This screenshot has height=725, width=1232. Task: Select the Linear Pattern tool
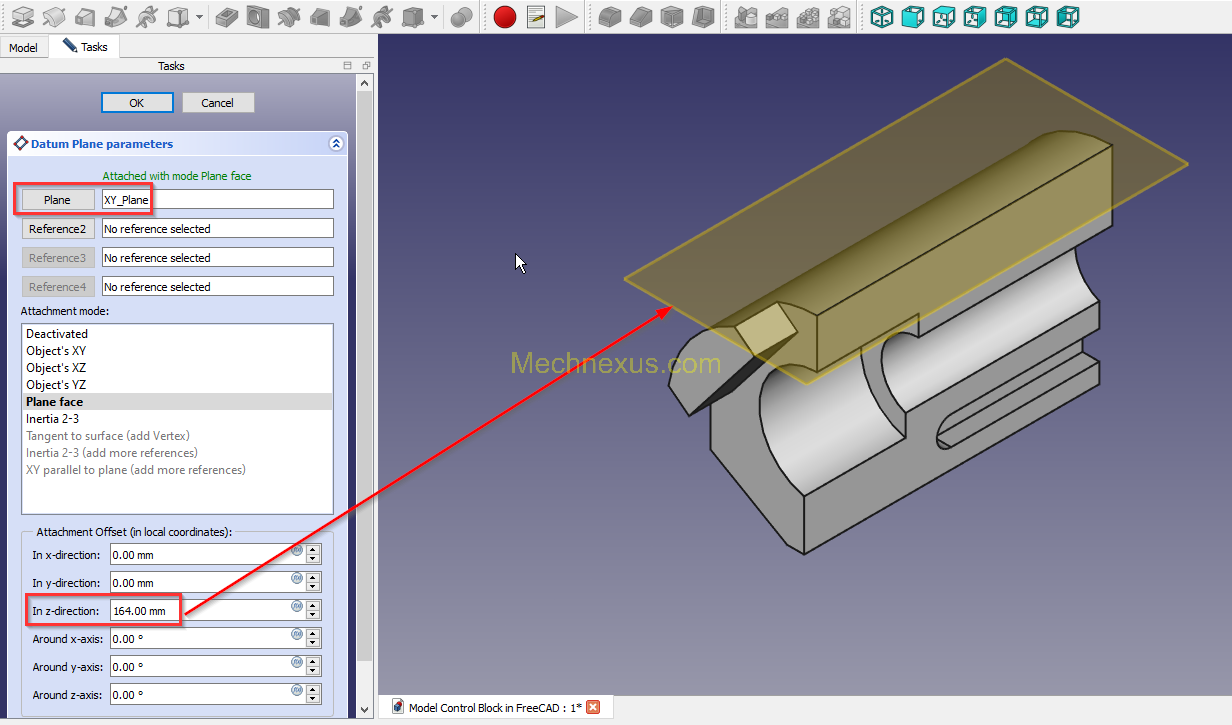[x=777, y=16]
